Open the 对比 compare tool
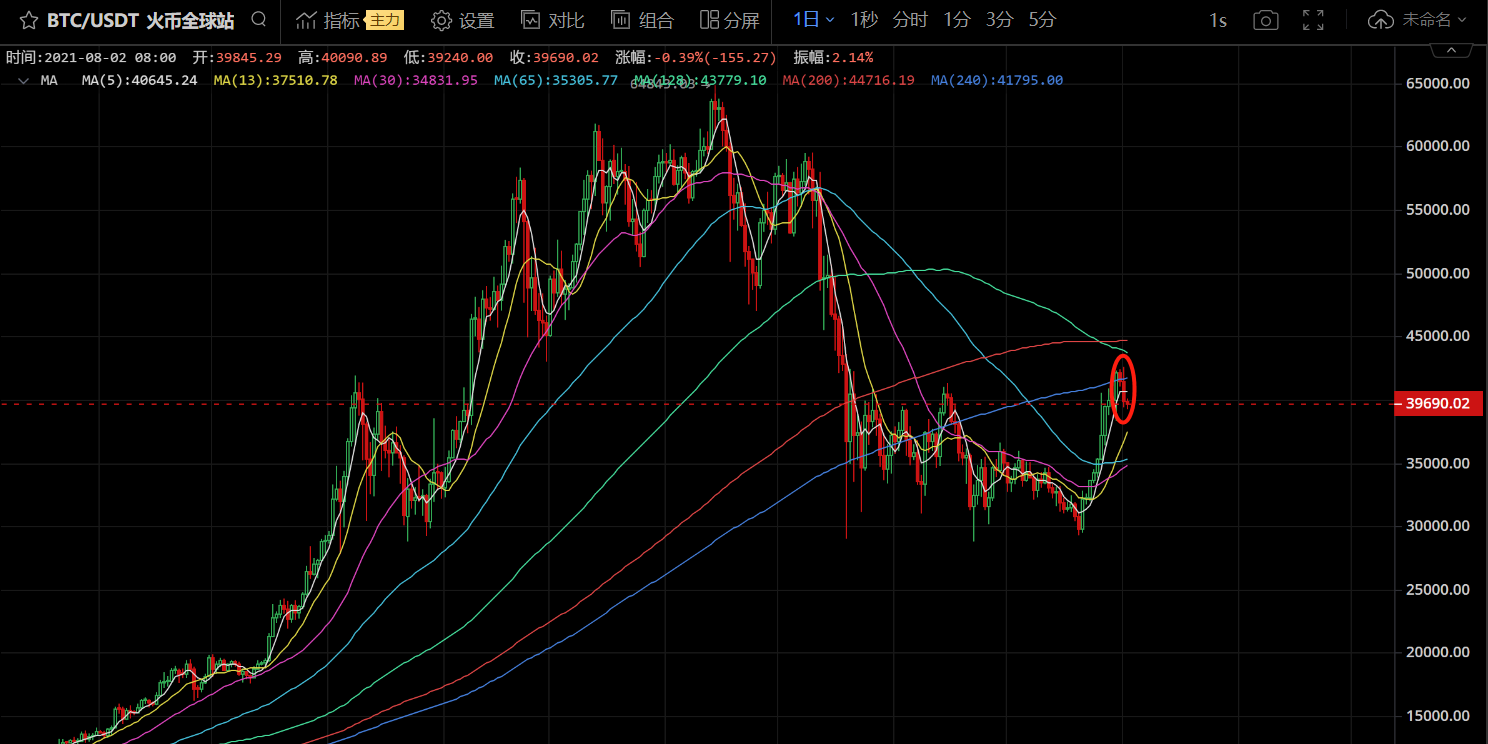The width and height of the screenshot is (1488, 744). point(553,20)
